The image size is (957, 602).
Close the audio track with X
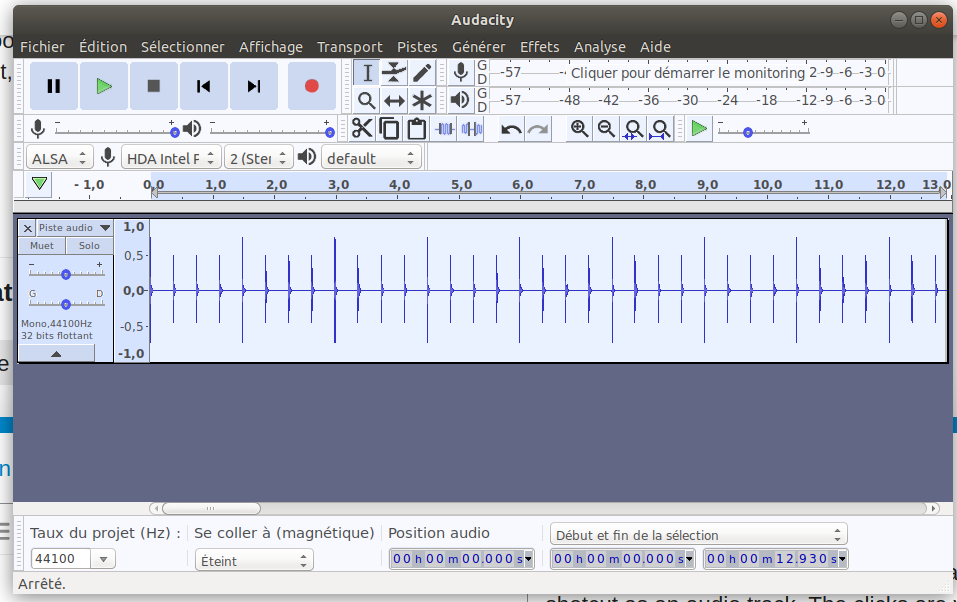pos(27,228)
